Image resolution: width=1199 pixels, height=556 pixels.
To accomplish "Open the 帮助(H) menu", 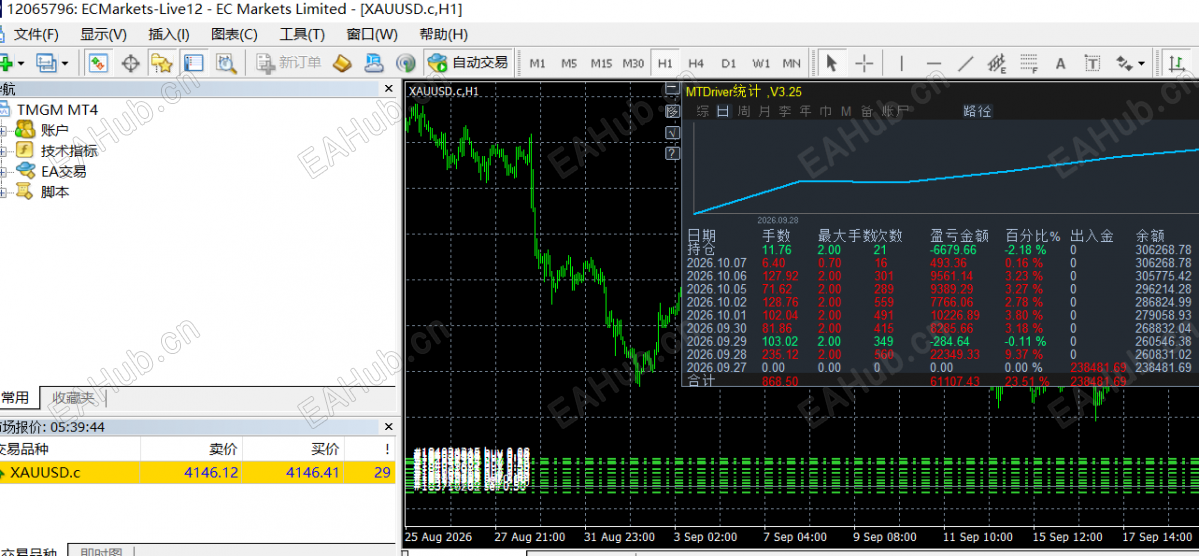I will tap(444, 34).
